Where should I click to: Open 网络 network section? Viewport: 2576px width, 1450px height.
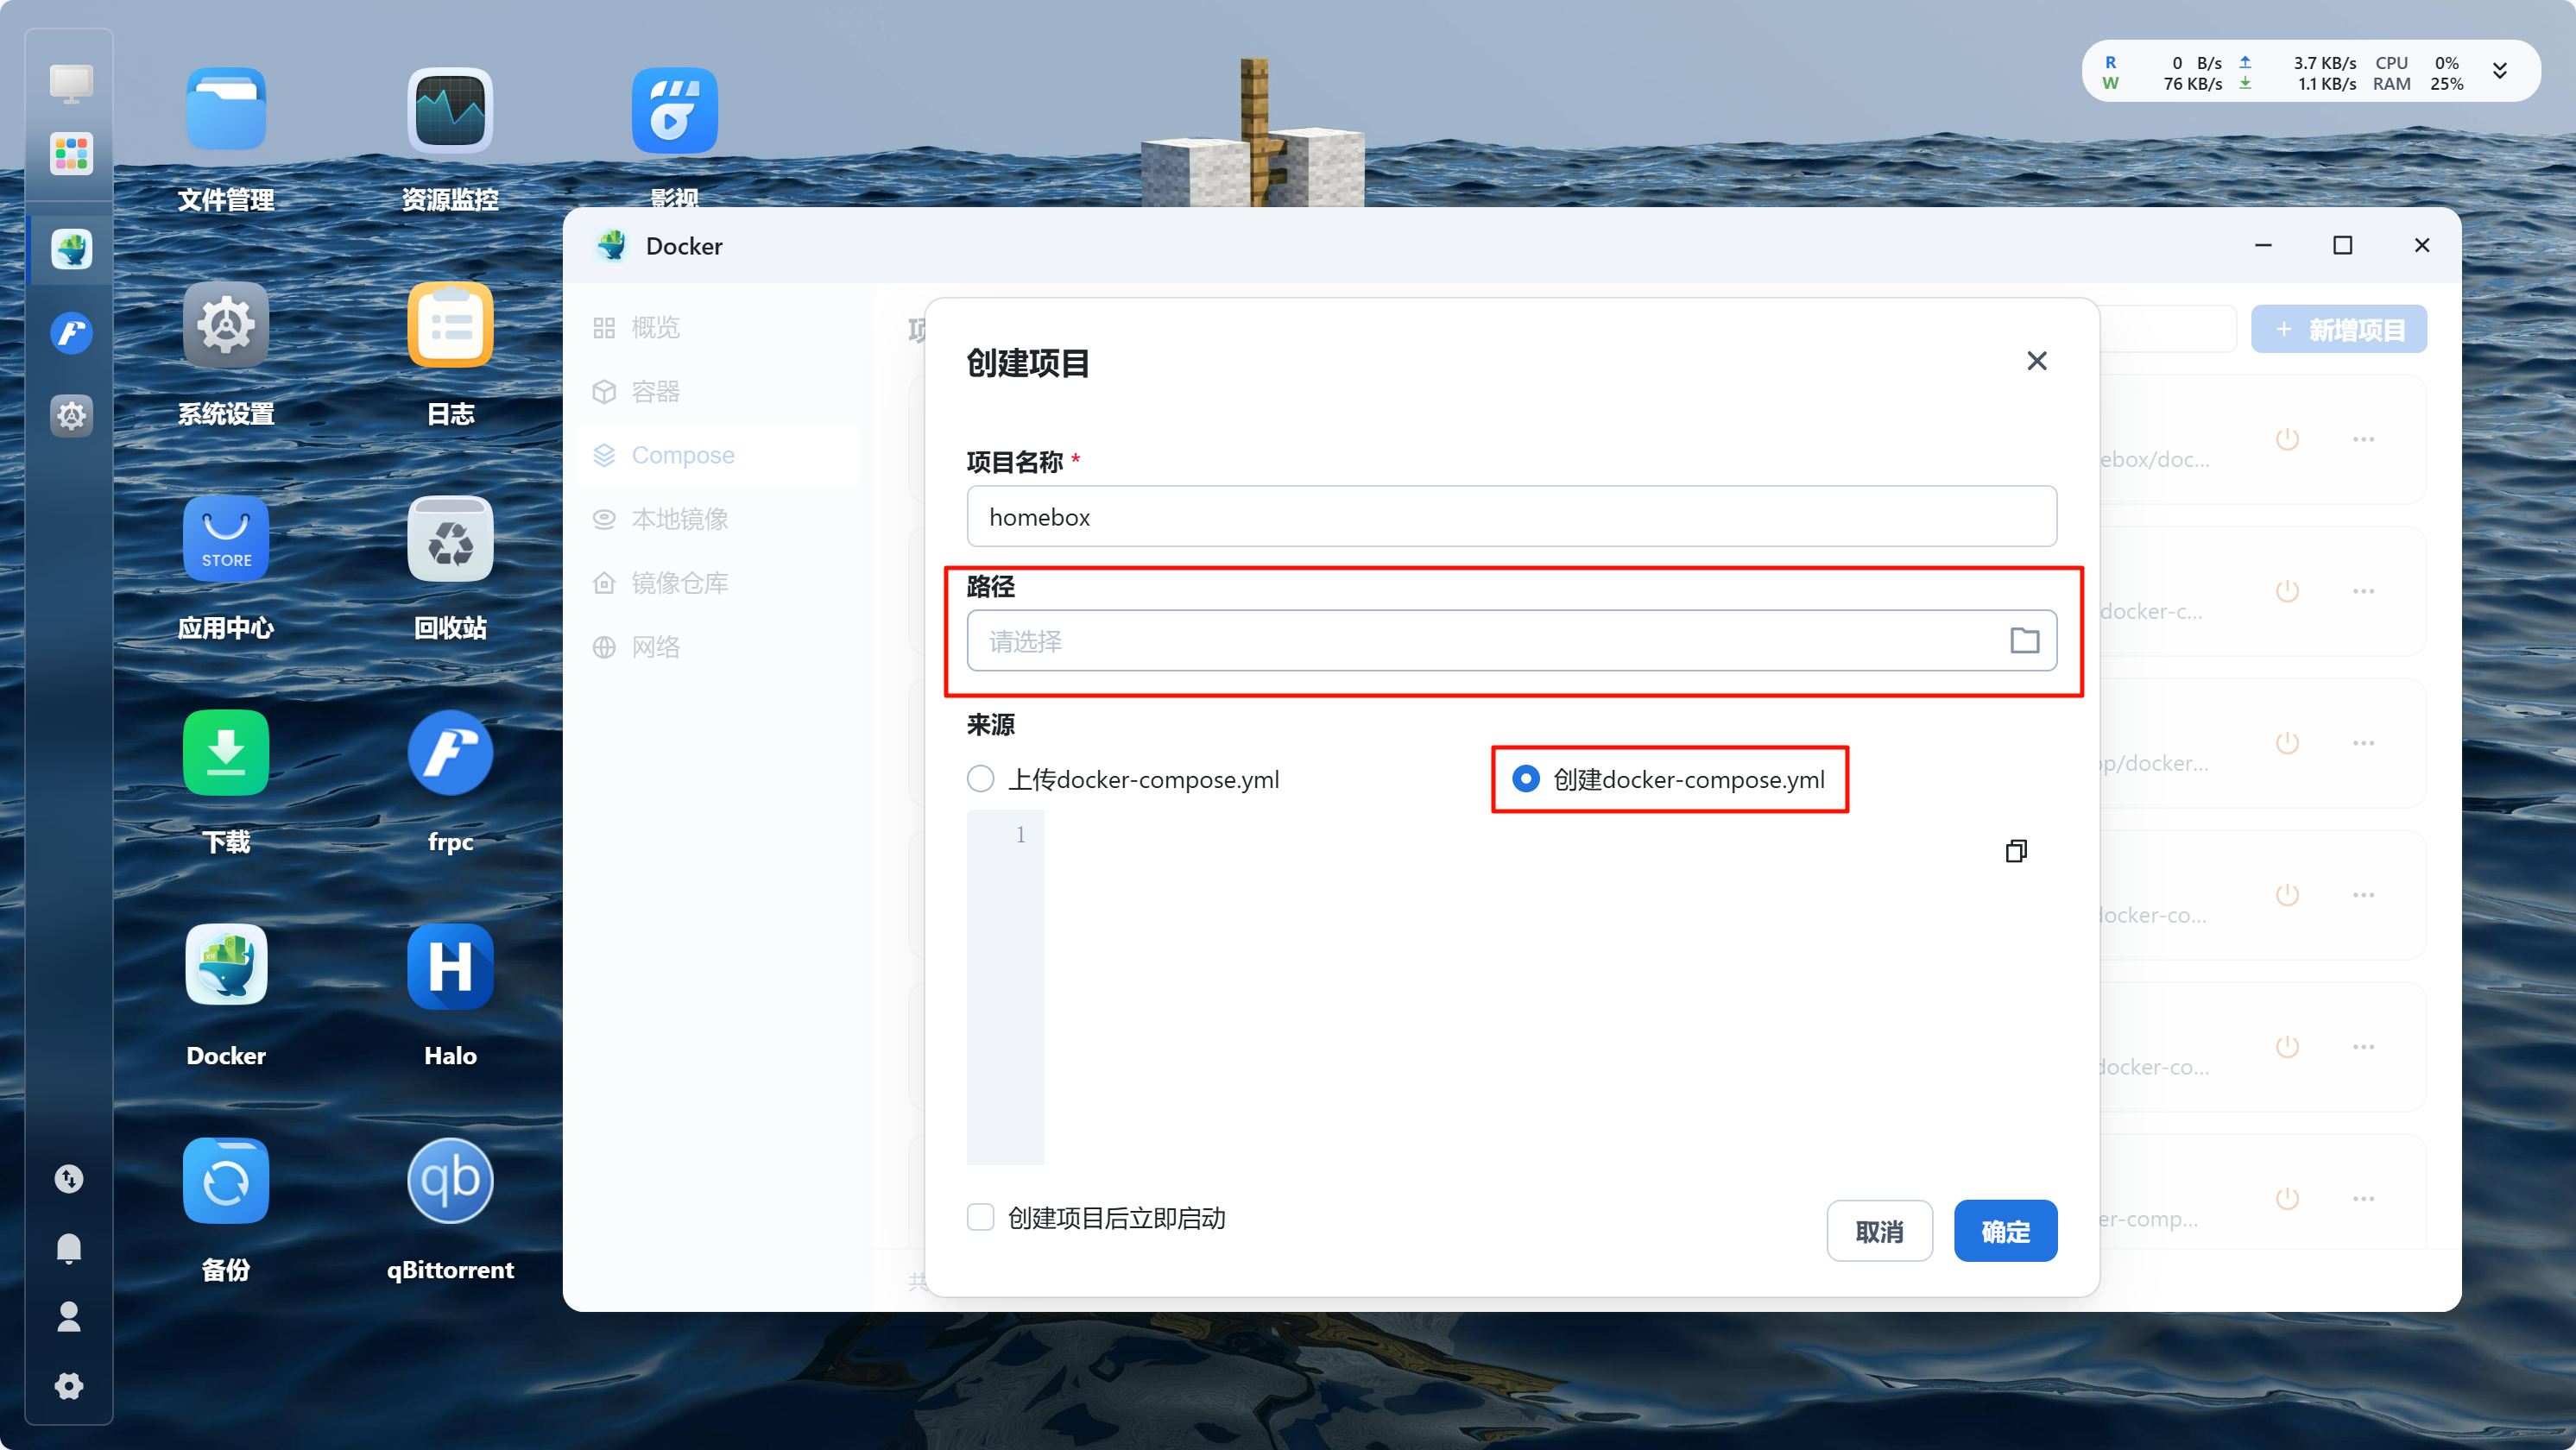717,647
